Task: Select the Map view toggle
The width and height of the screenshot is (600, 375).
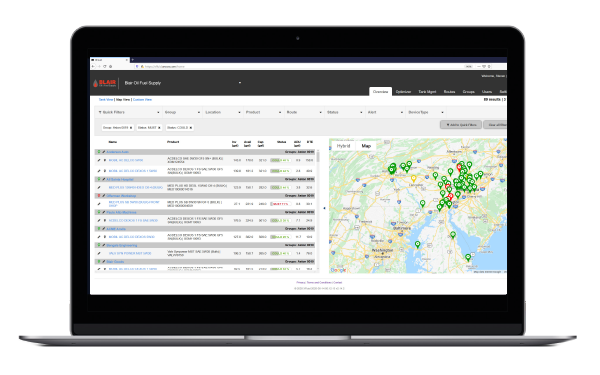Action: (366, 146)
